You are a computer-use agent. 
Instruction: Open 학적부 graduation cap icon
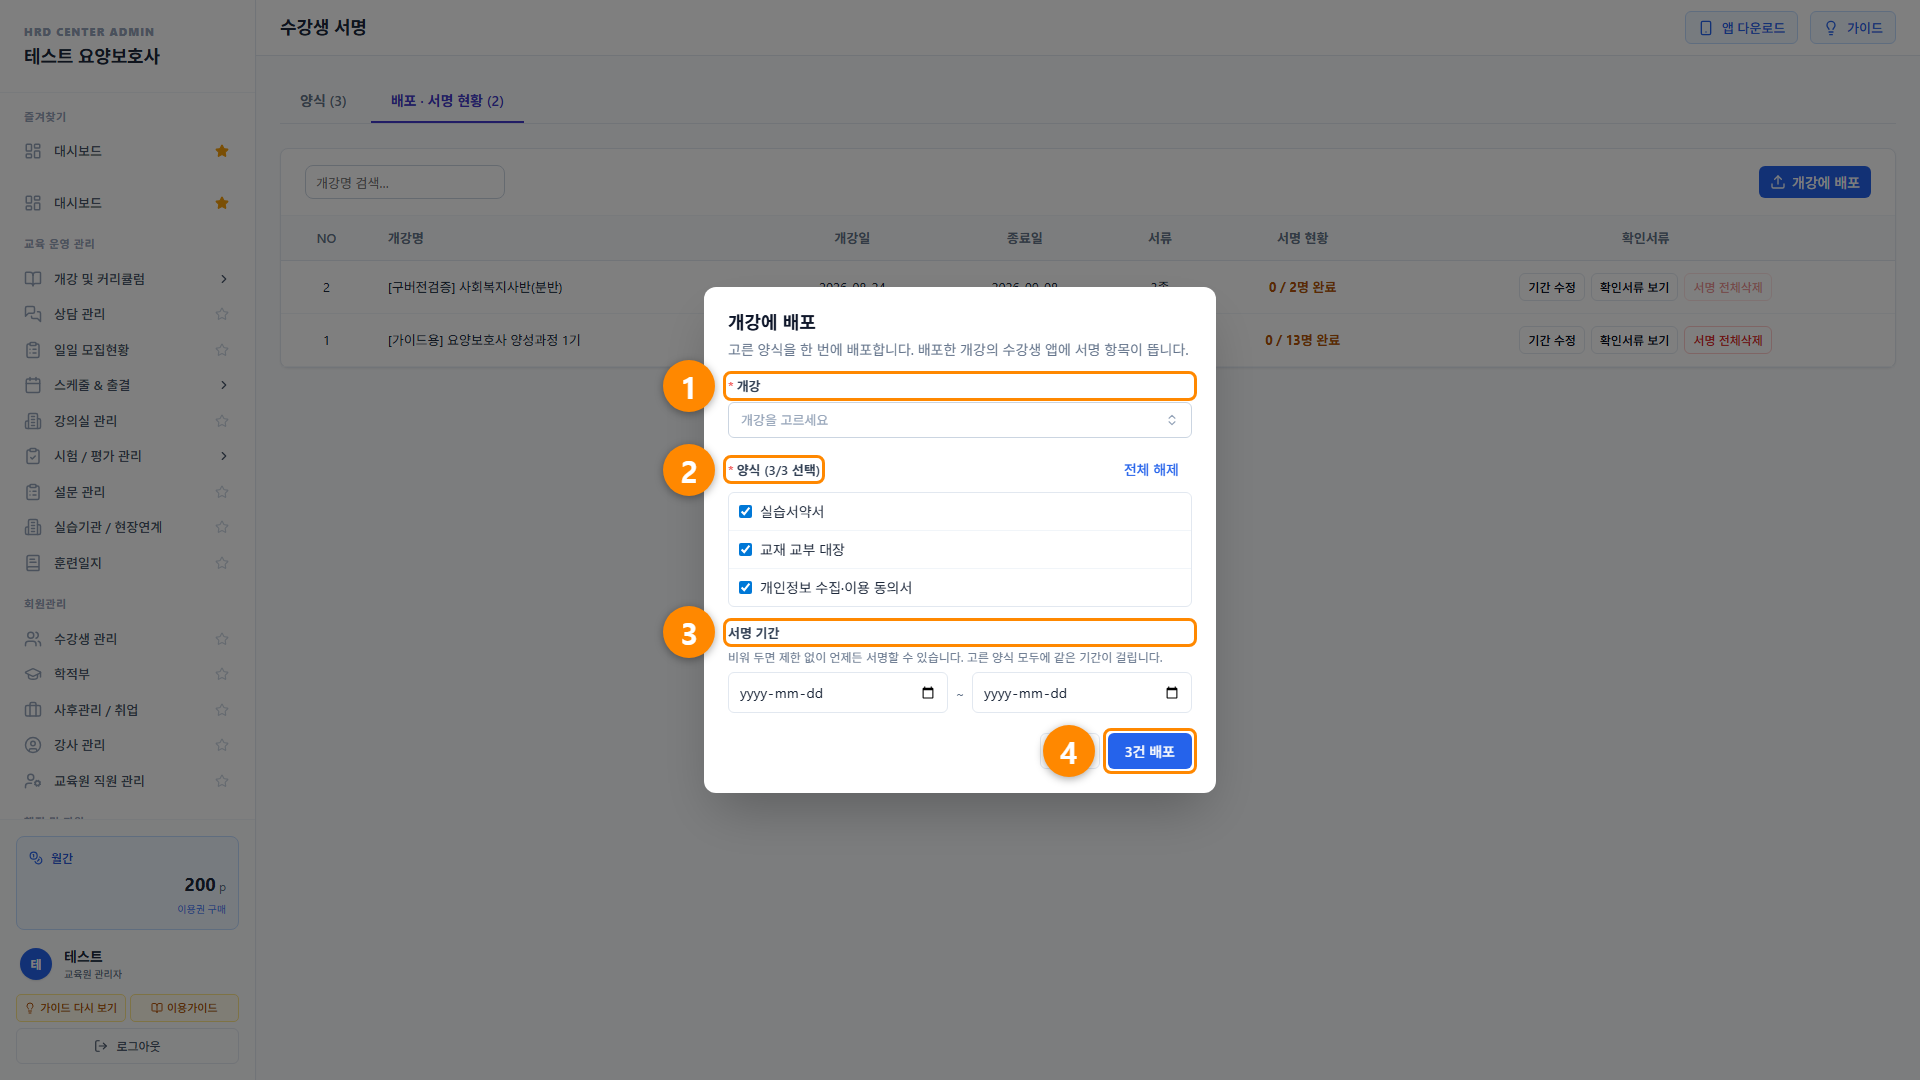coord(33,674)
